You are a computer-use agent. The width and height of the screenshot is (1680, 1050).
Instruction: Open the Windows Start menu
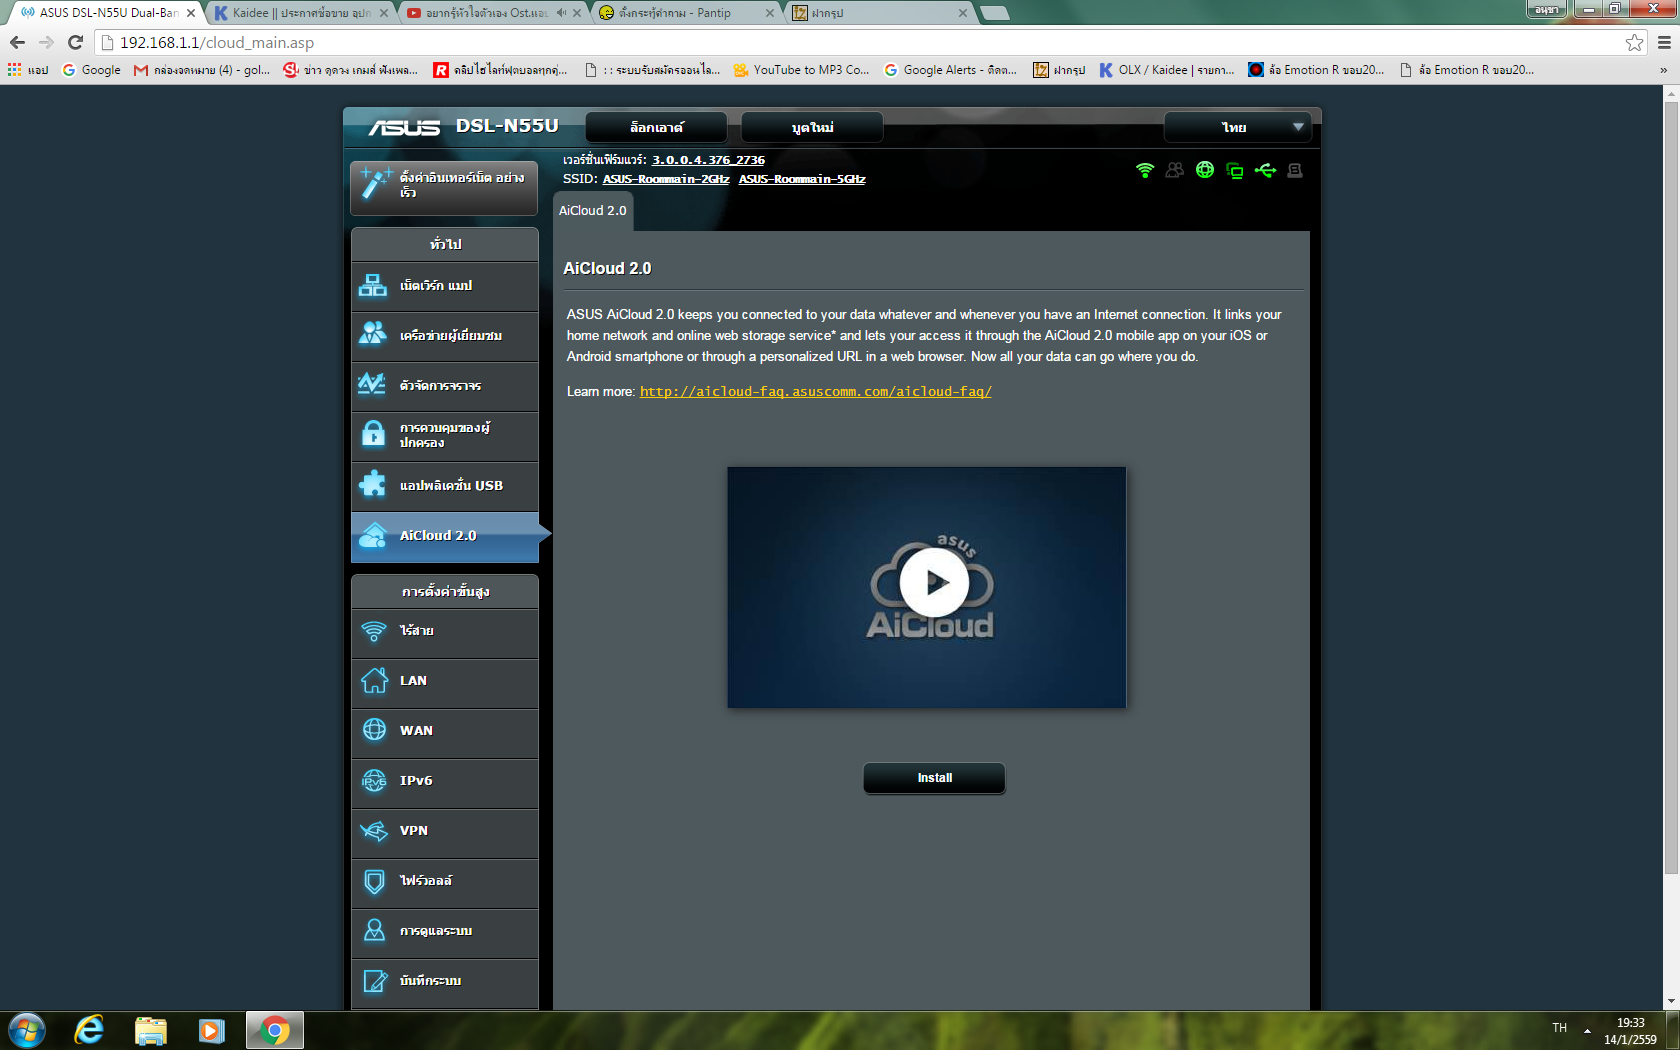pyautogui.click(x=27, y=1030)
